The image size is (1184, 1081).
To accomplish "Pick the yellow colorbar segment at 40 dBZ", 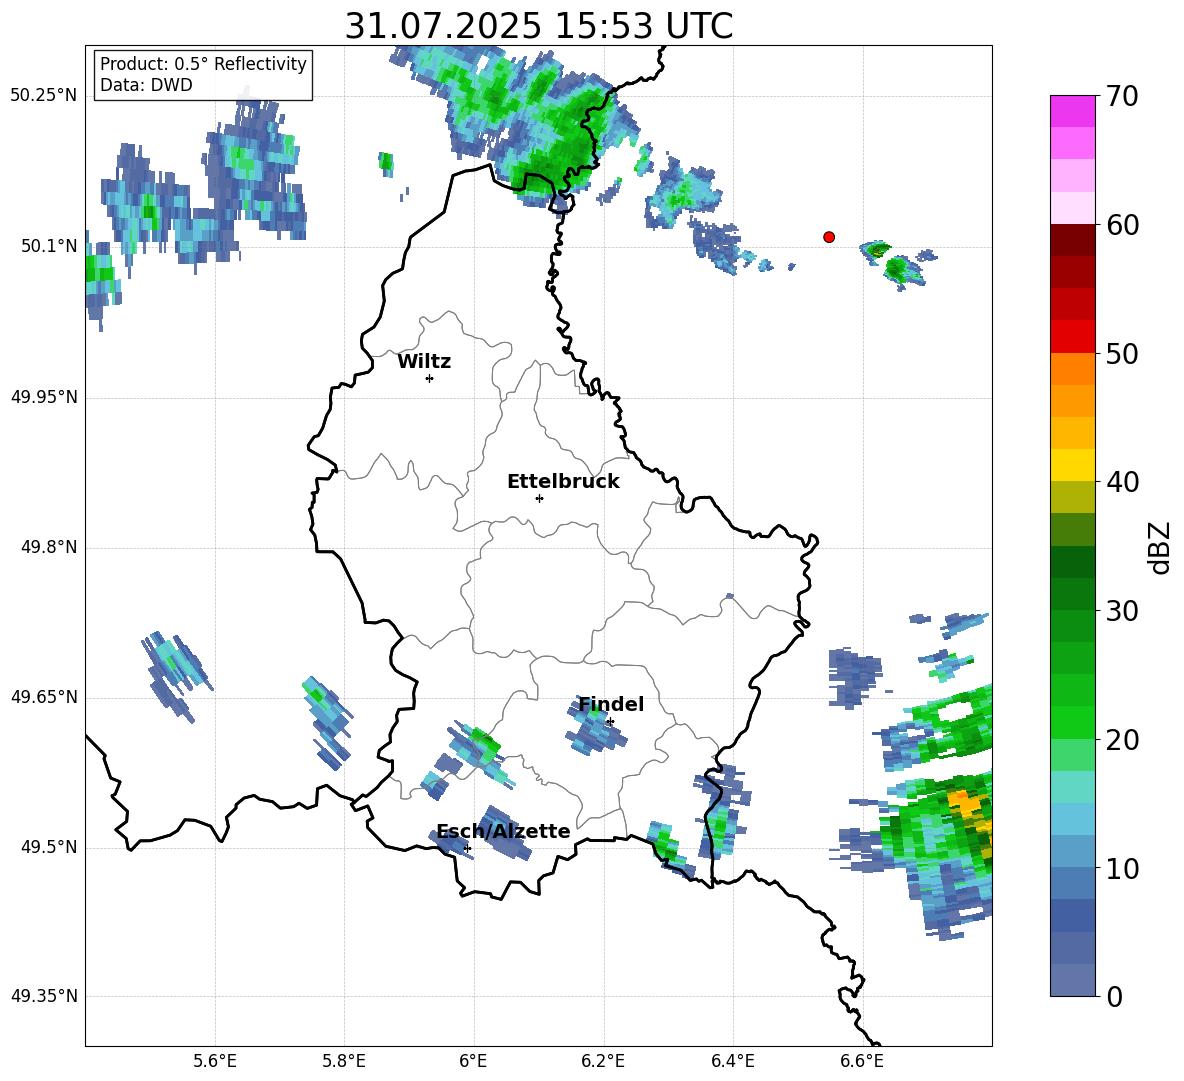I will pos(1072,465).
